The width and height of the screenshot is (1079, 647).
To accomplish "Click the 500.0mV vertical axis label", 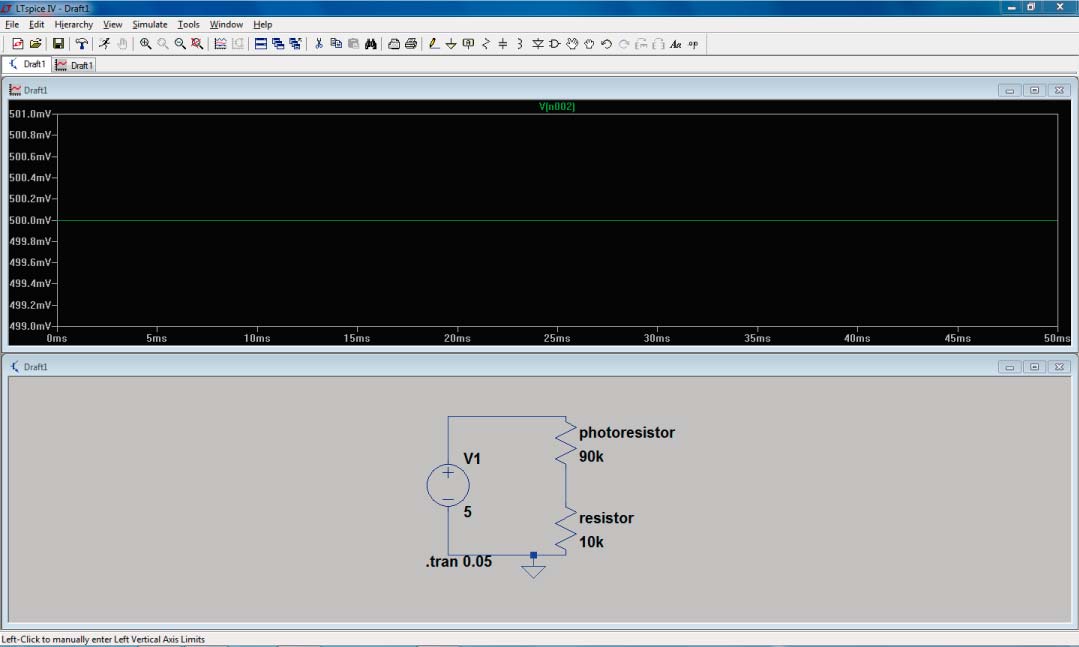I will (x=30, y=220).
